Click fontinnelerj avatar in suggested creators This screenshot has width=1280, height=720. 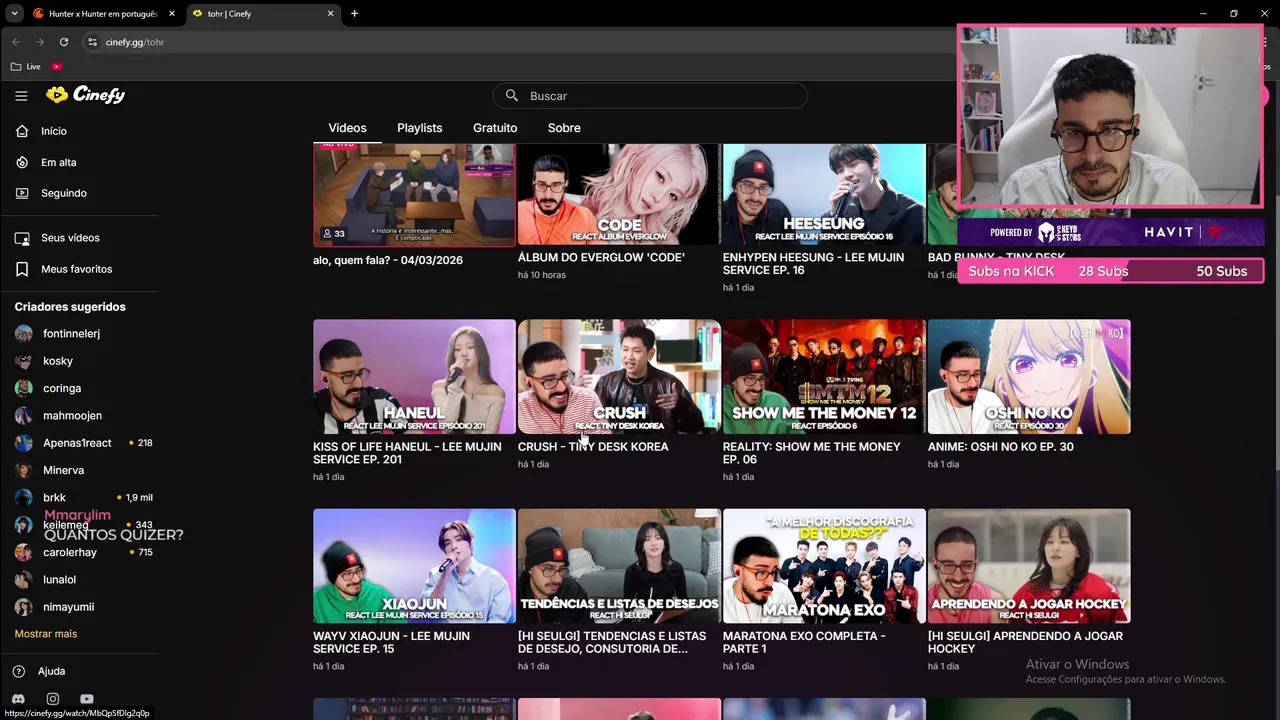23,334
